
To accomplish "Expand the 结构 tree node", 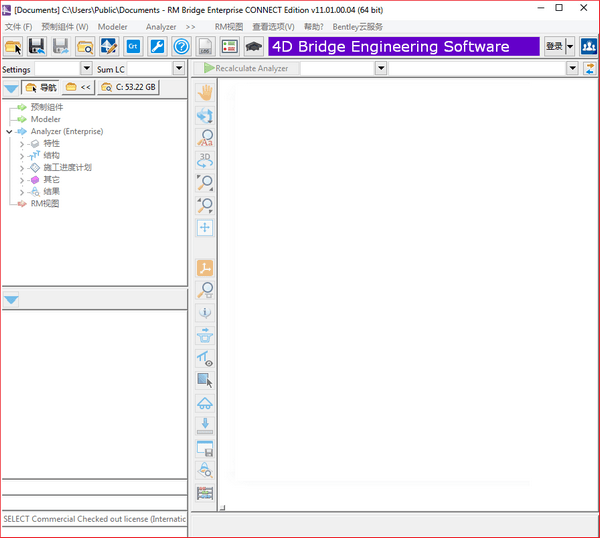I will point(22,156).
